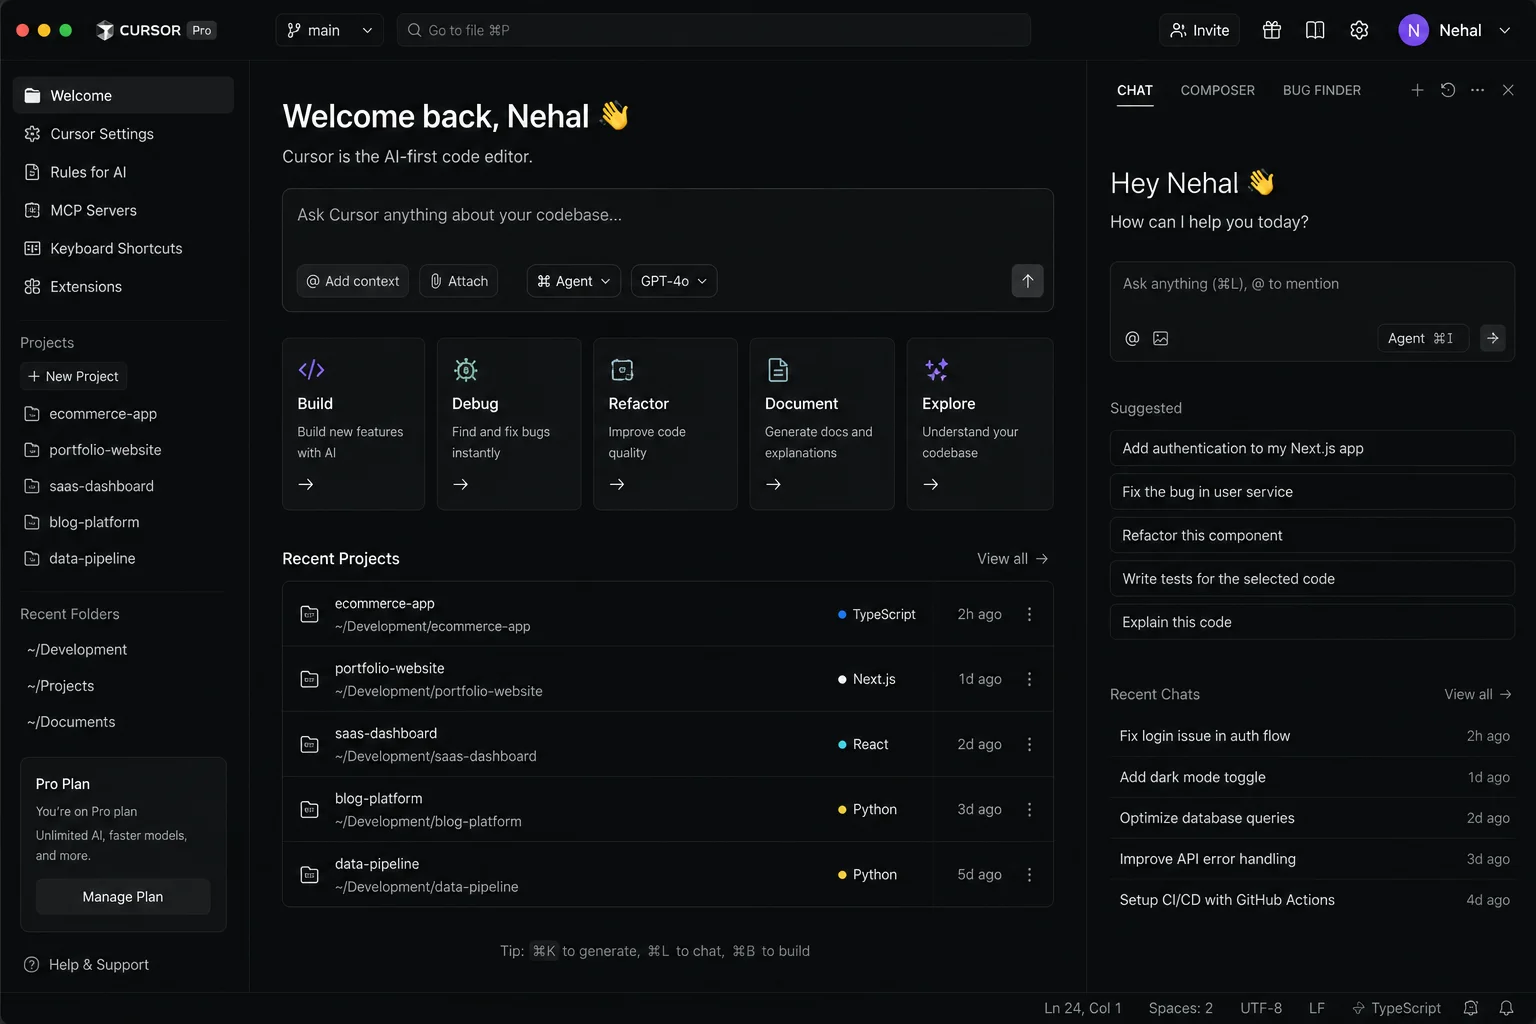Open chat panel more options ellipsis
This screenshot has width=1536, height=1024.
point(1478,90)
